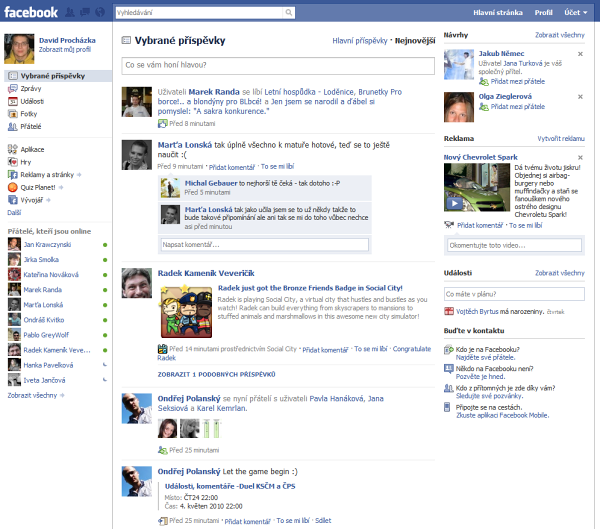Expand Zobrazit 1 podobných příspěvků
This screenshot has width=600, height=529.
tap(216, 374)
